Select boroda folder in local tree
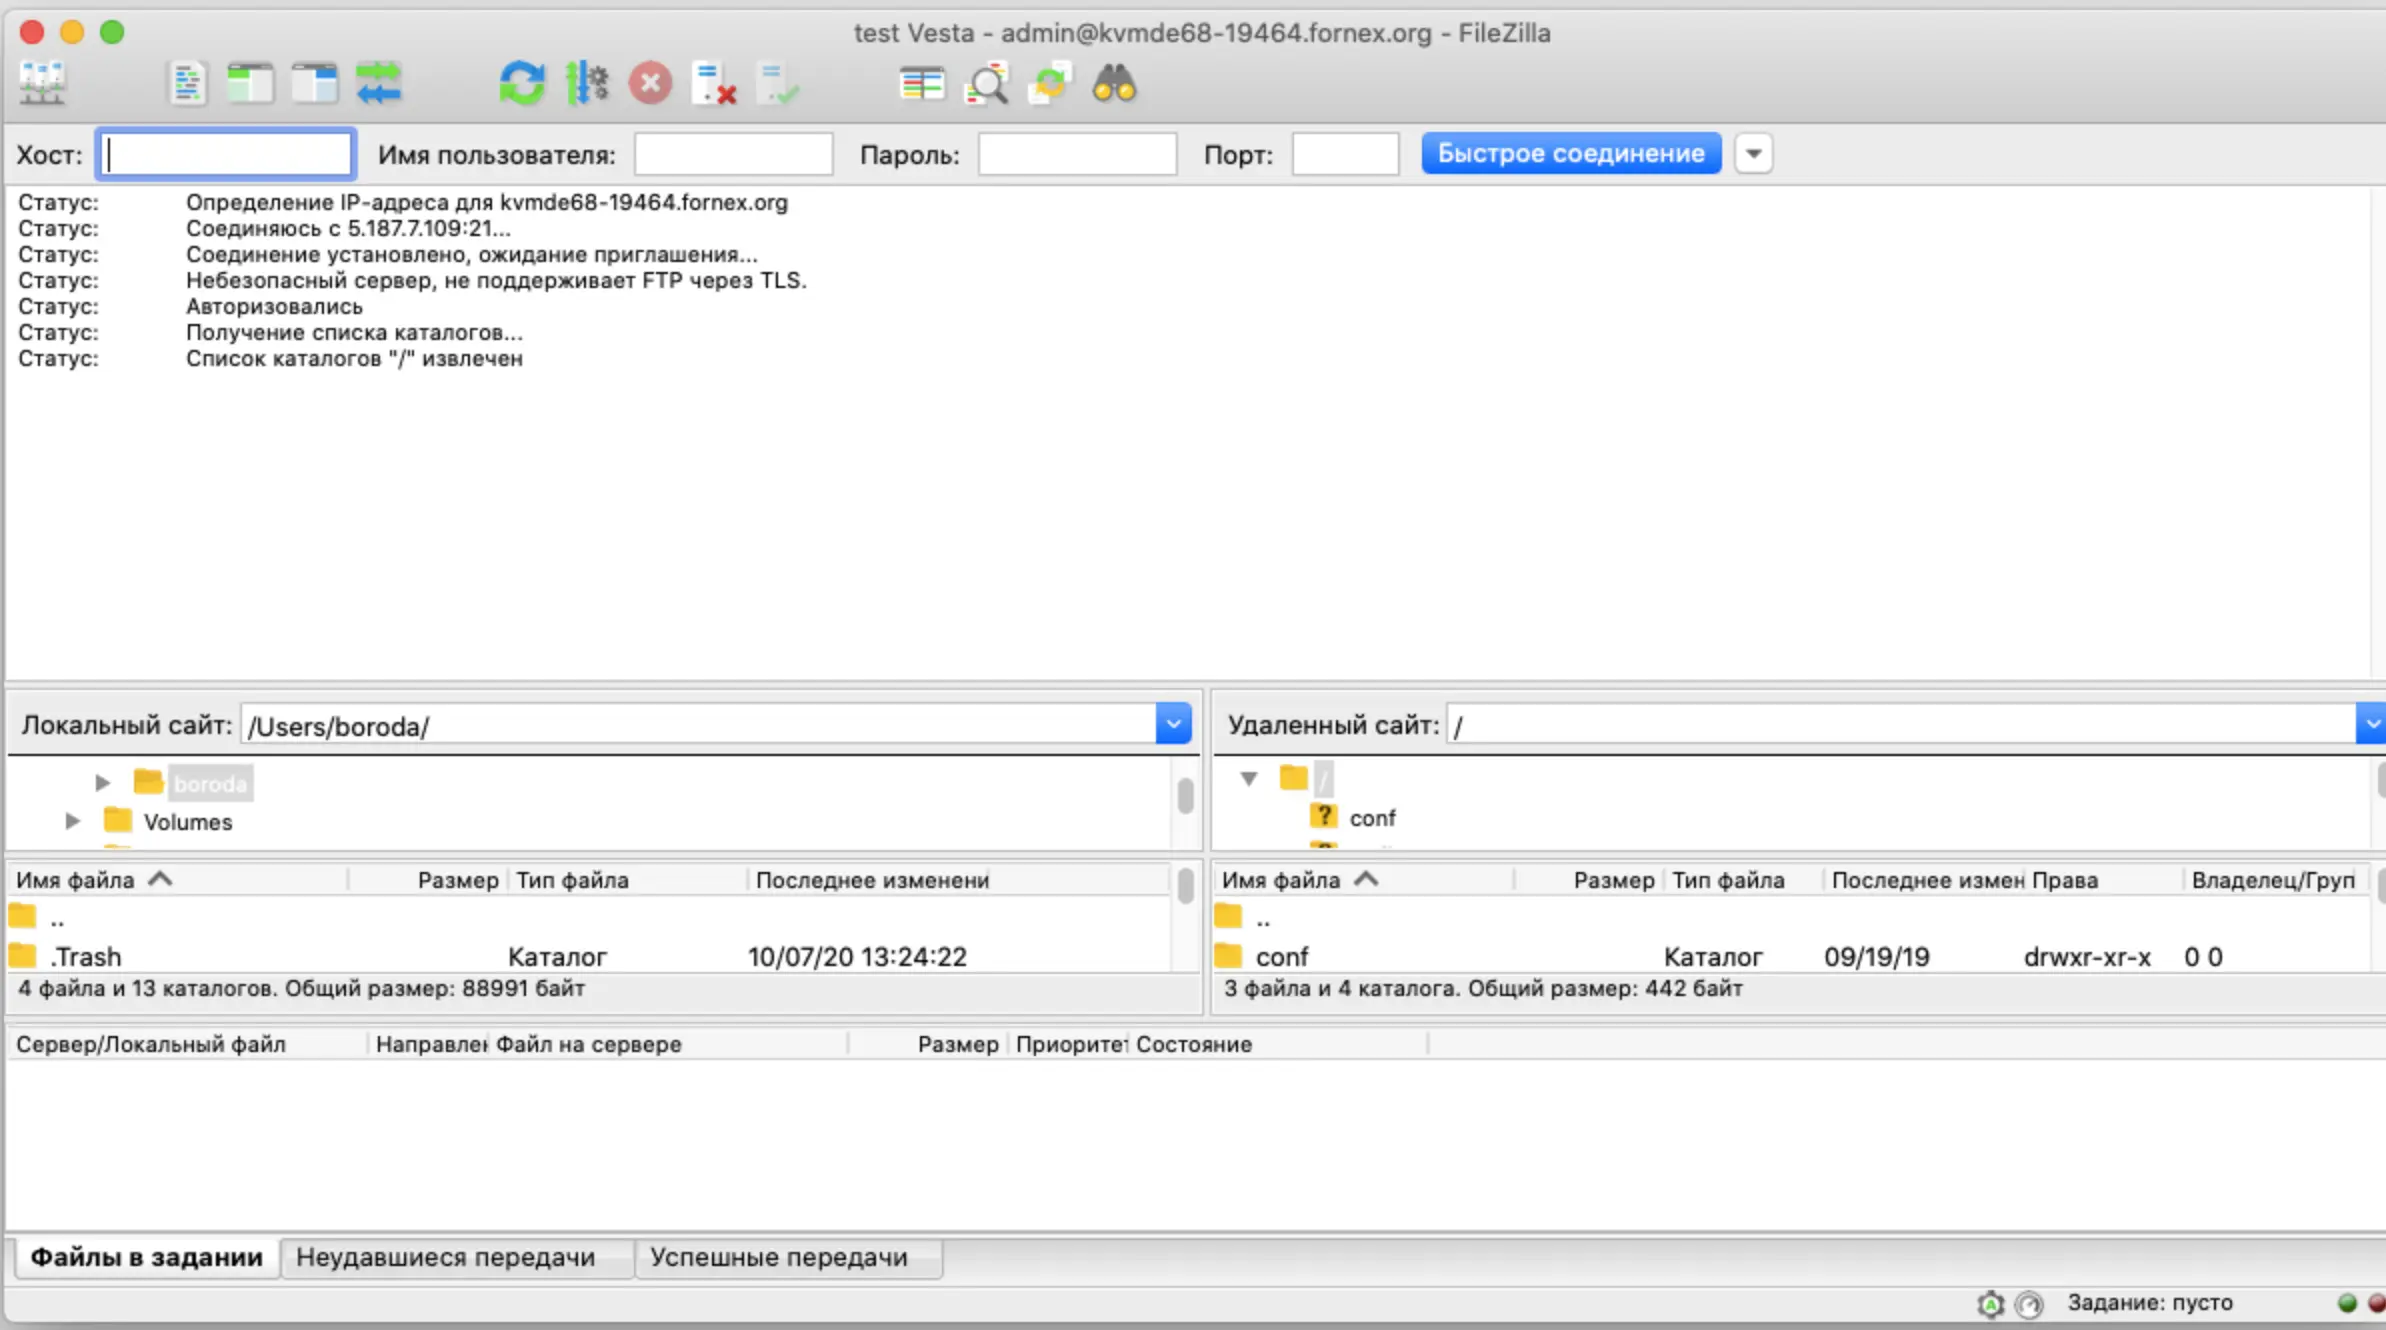 pyautogui.click(x=210, y=784)
